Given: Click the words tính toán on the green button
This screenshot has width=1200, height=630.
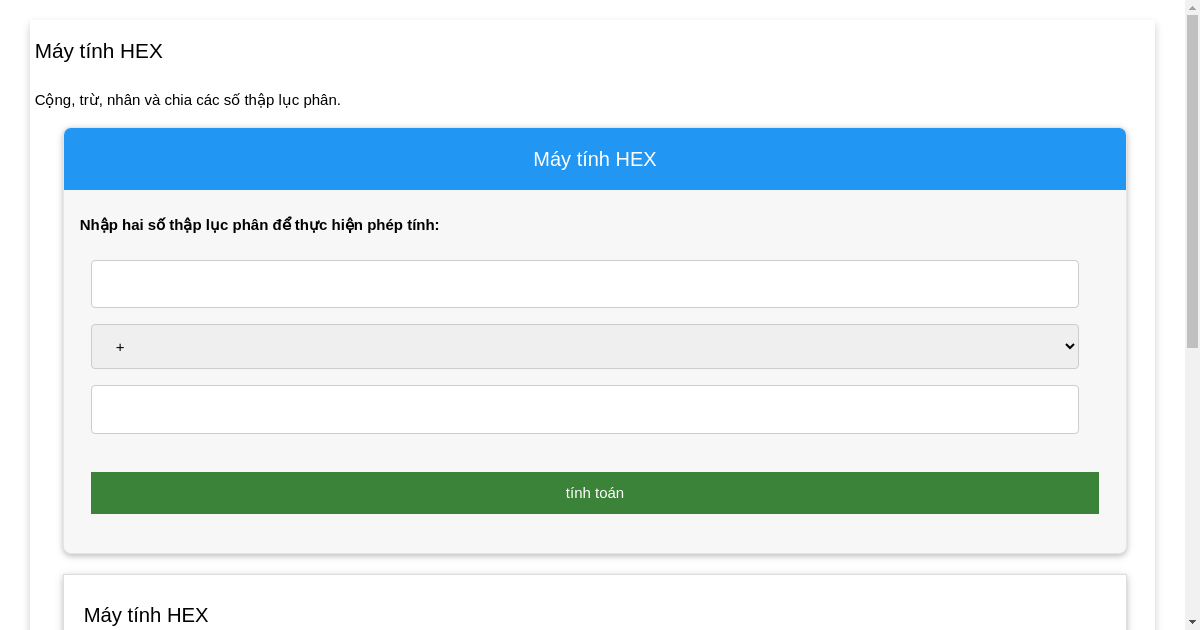Looking at the screenshot, I should click(594, 493).
